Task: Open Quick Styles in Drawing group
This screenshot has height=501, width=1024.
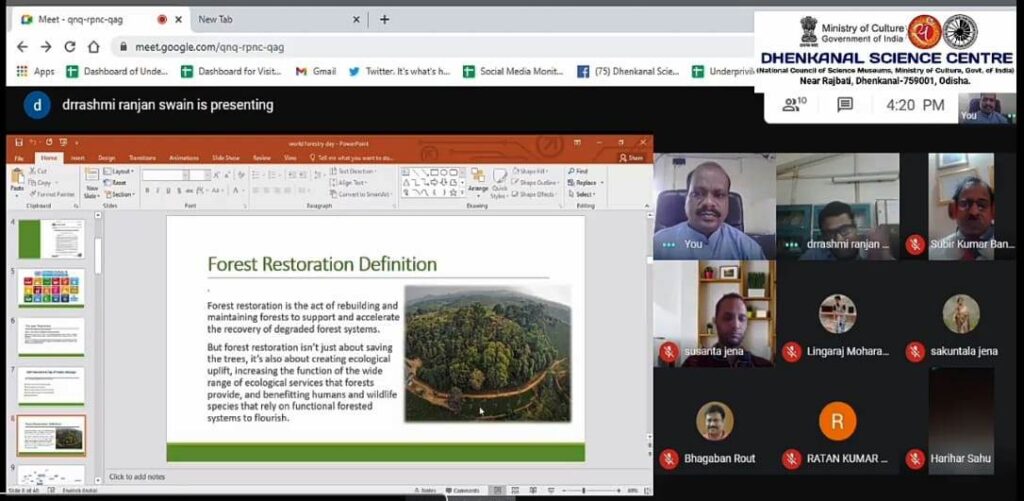Action: [x=500, y=184]
